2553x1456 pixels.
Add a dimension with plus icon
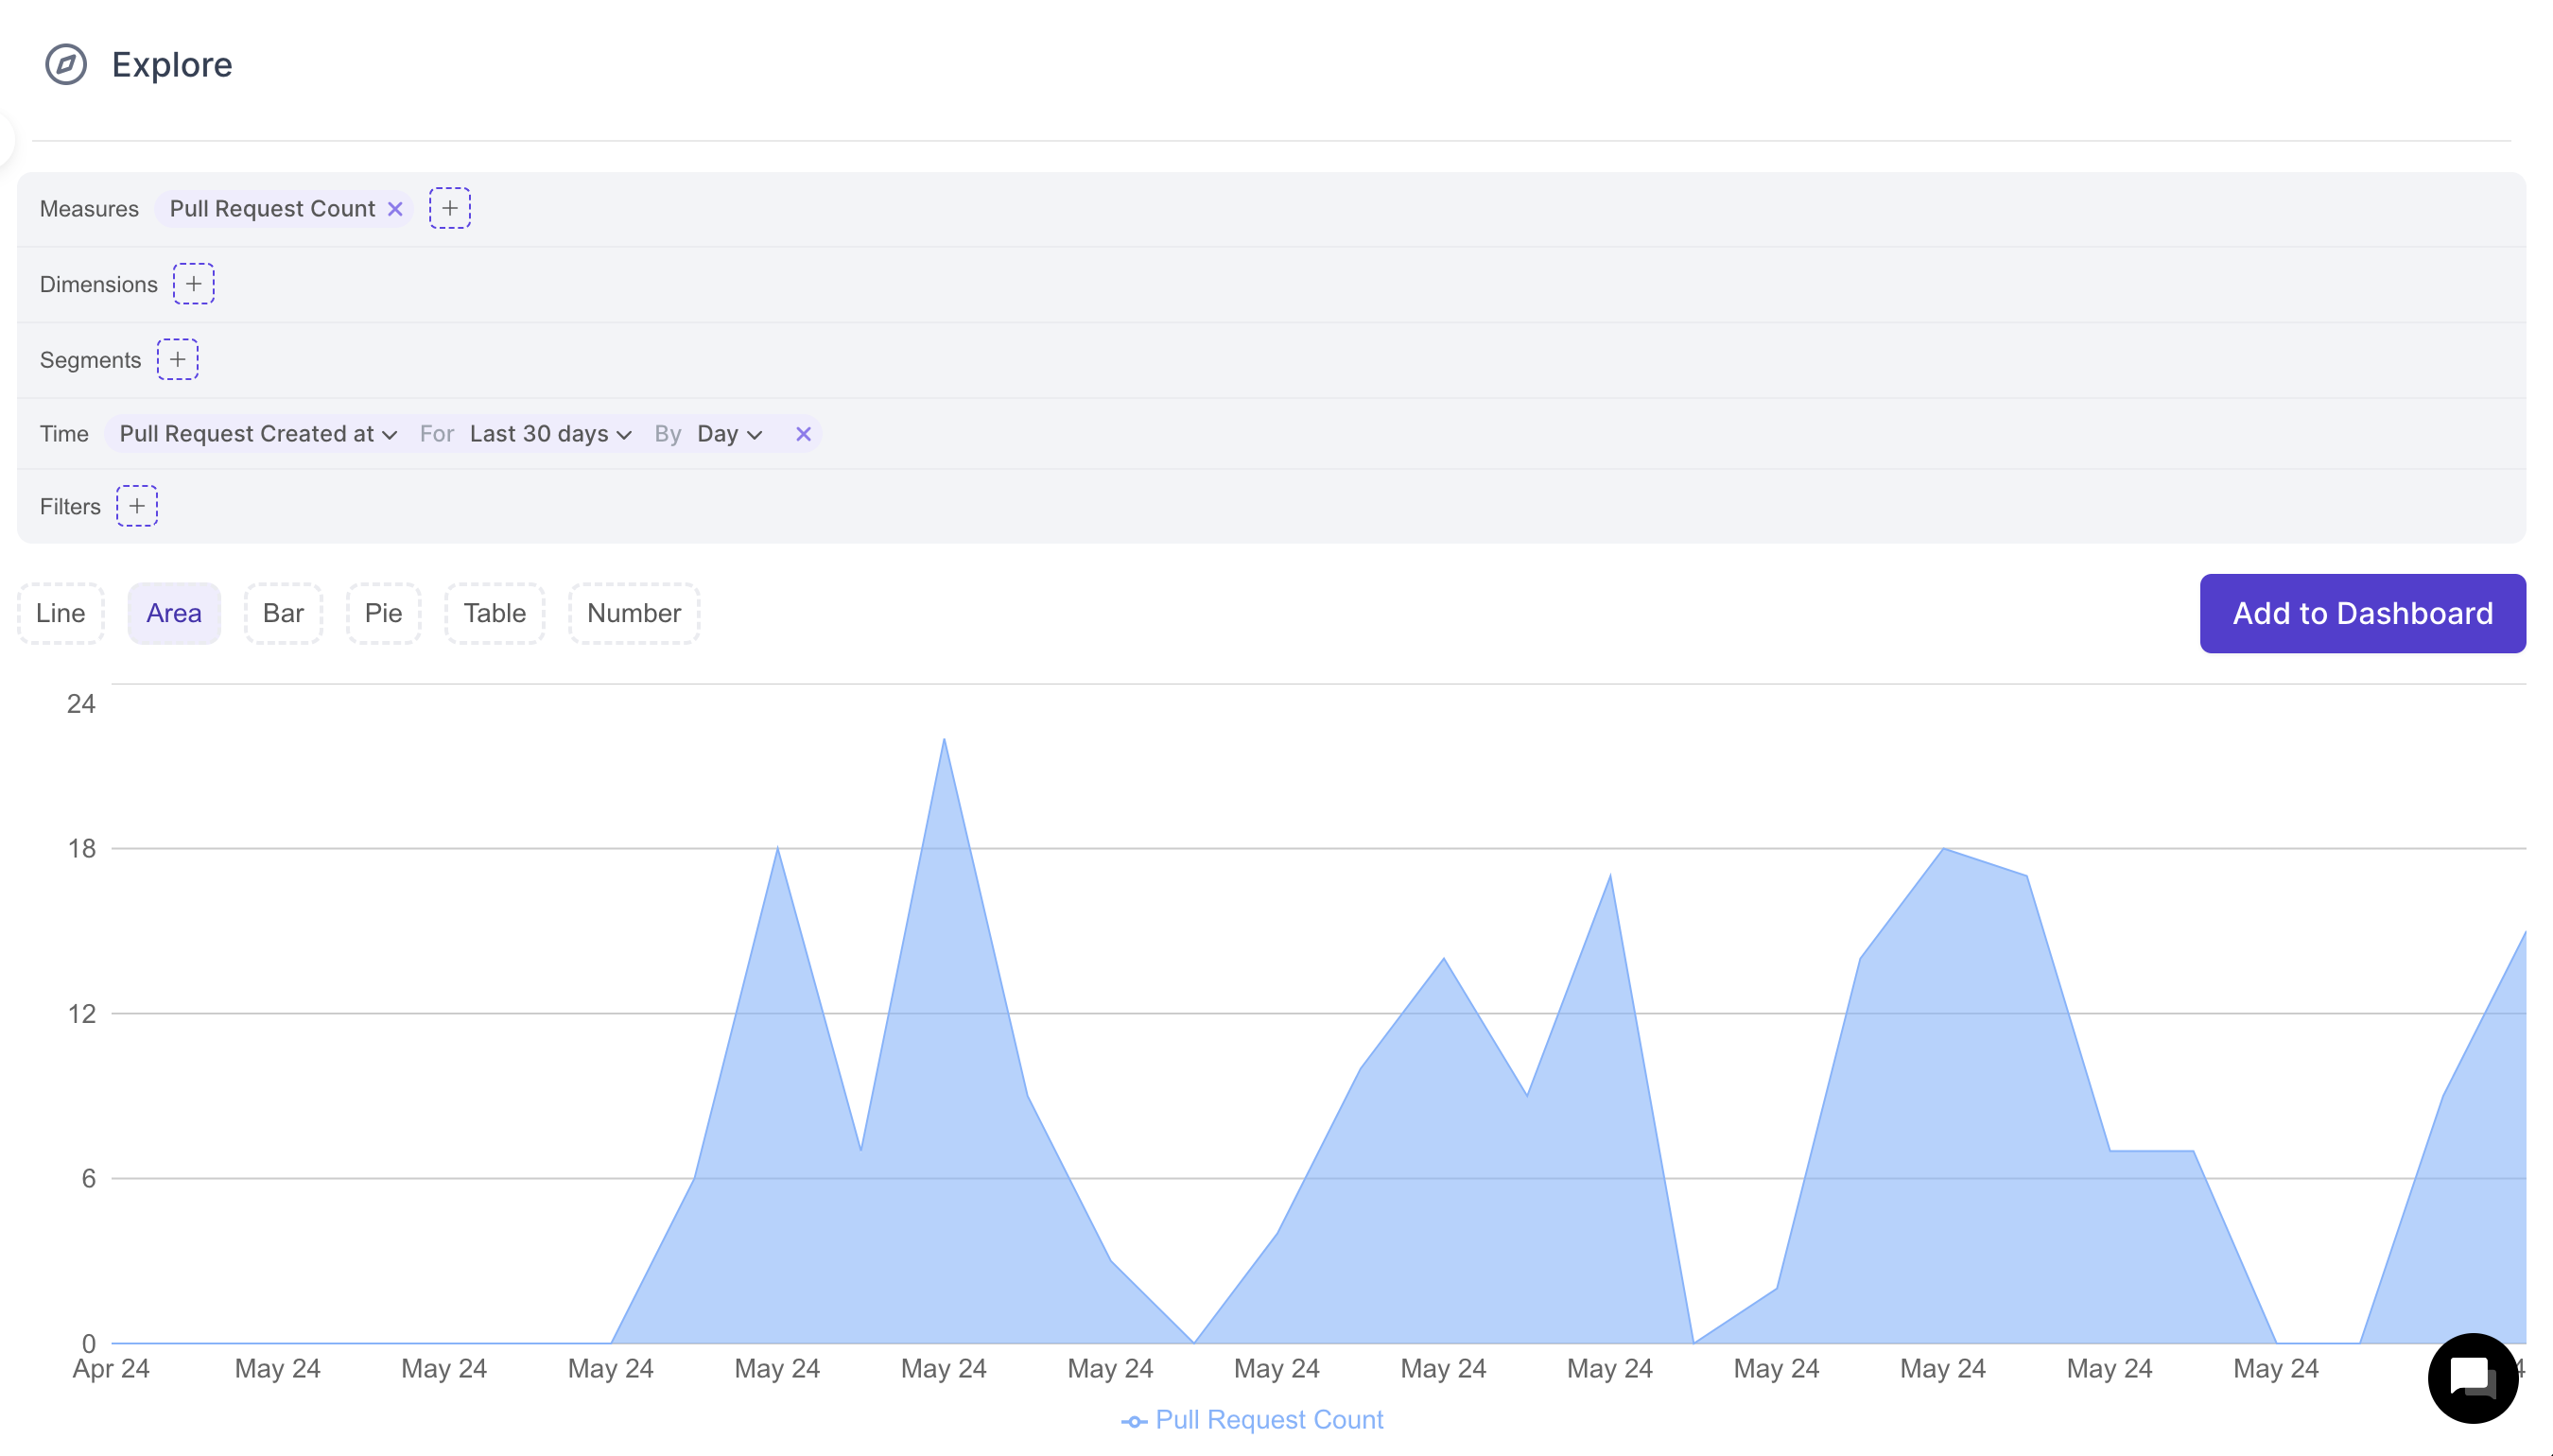(194, 284)
